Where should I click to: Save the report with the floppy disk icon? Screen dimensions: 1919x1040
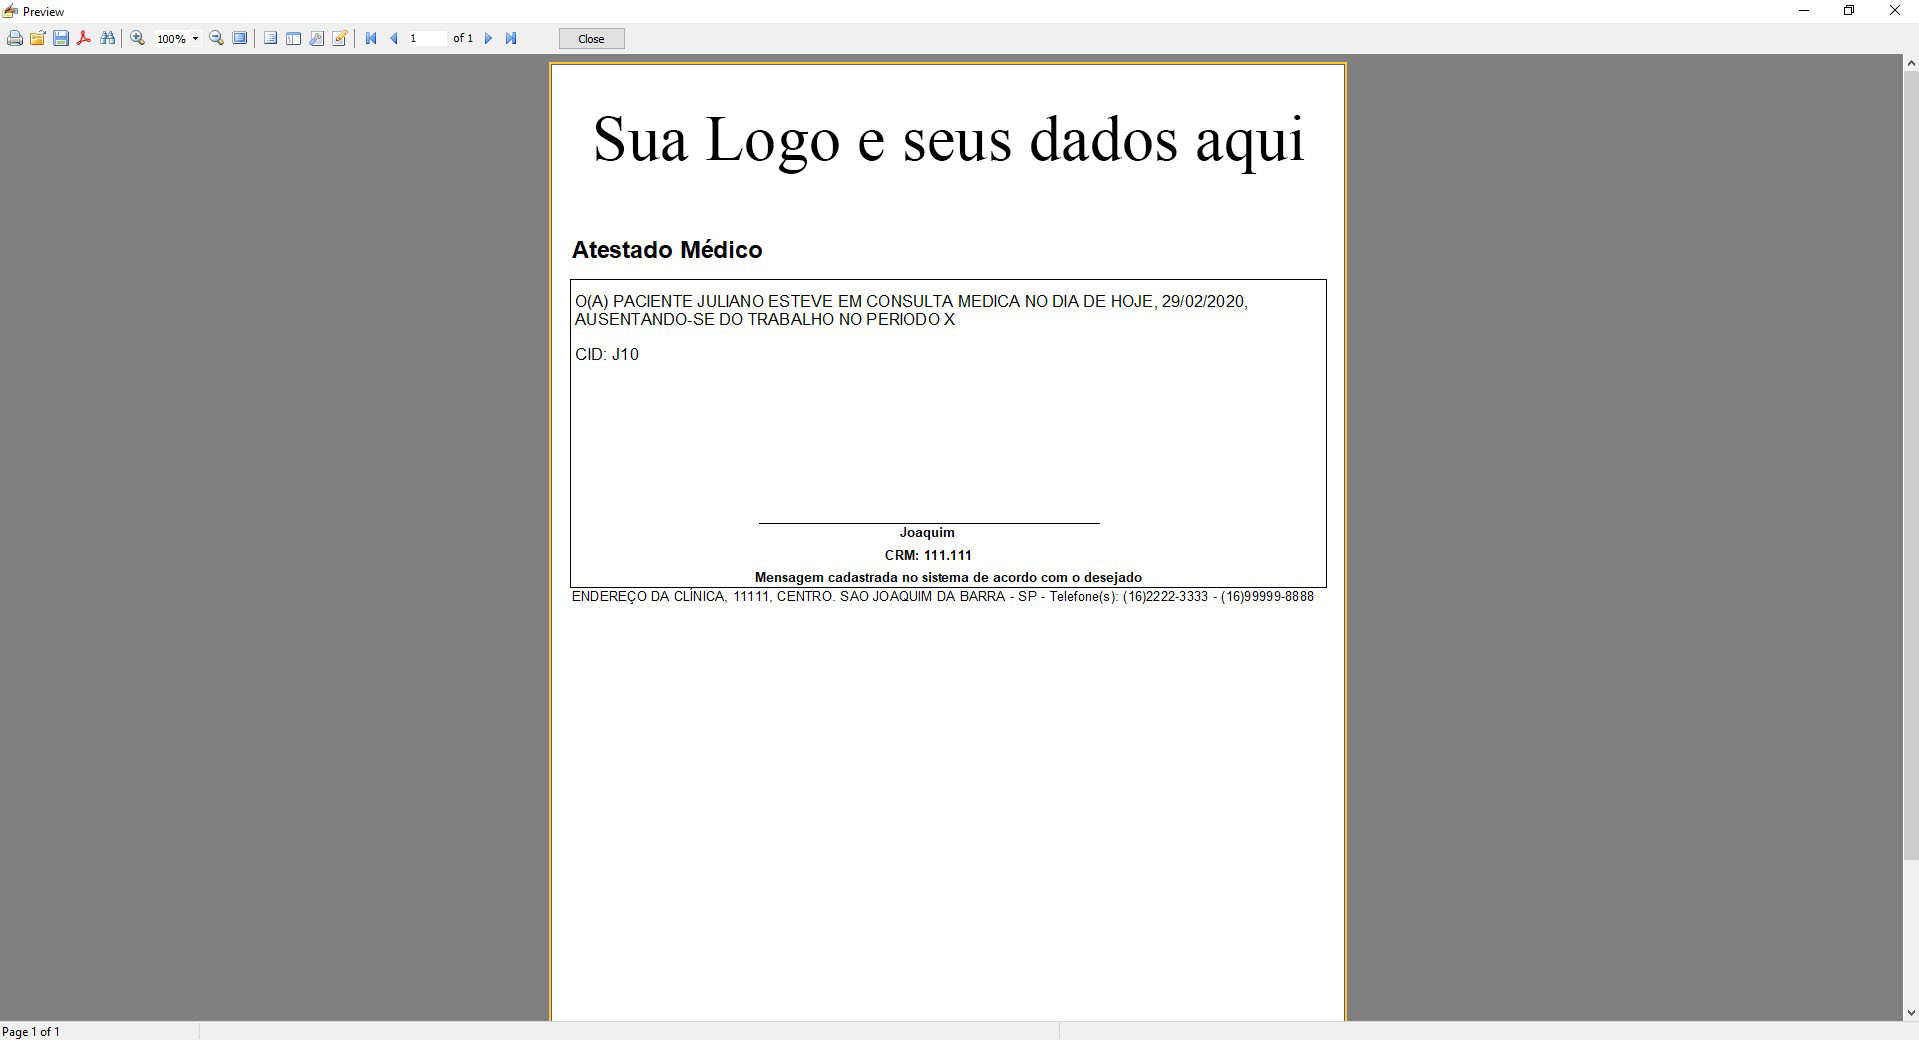click(61, 39)
